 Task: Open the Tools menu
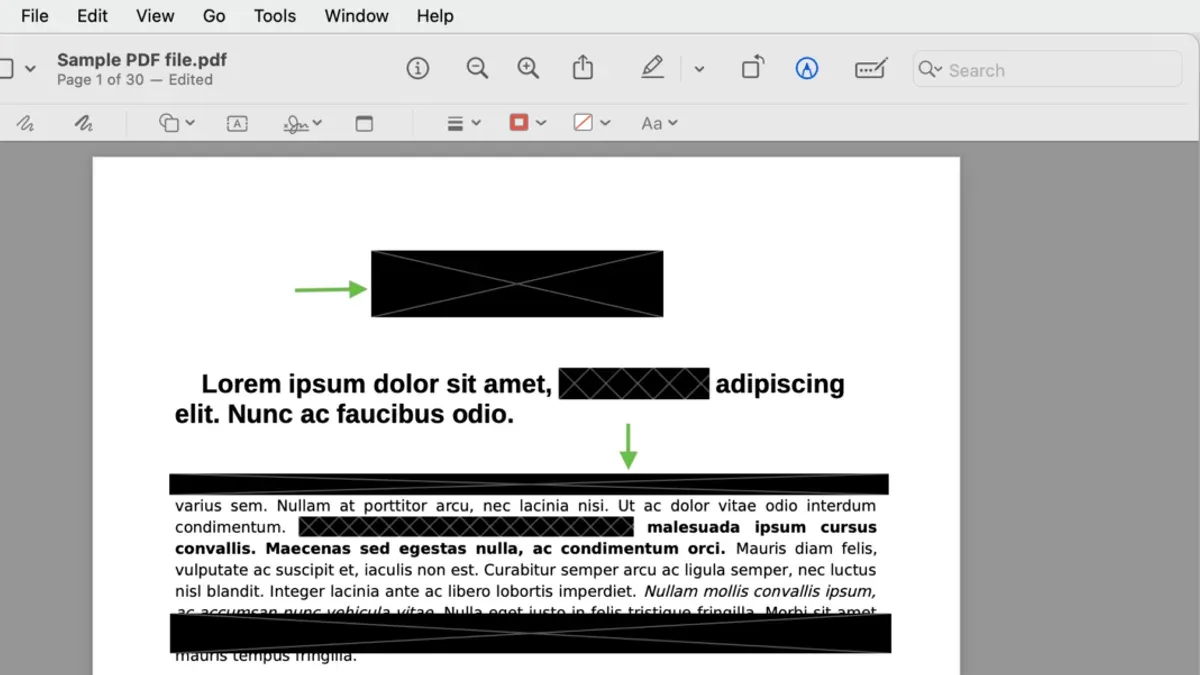(x=275, y=16)
